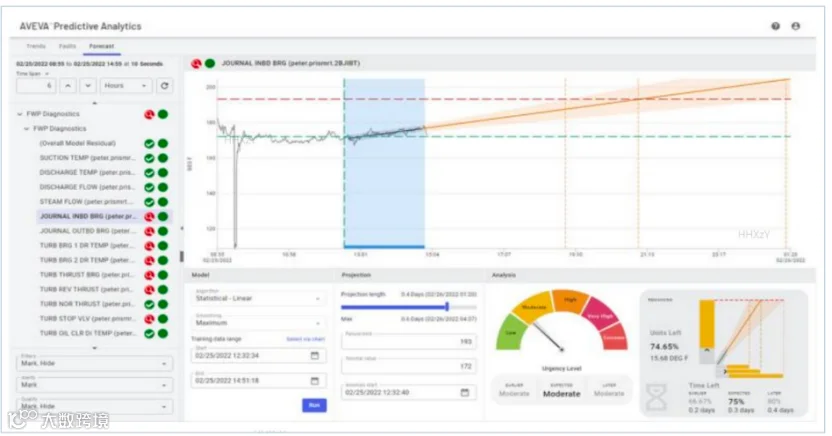Click the hourglass Time Left icon
This screenshot has width=832, height=436.
coord(657,397)
